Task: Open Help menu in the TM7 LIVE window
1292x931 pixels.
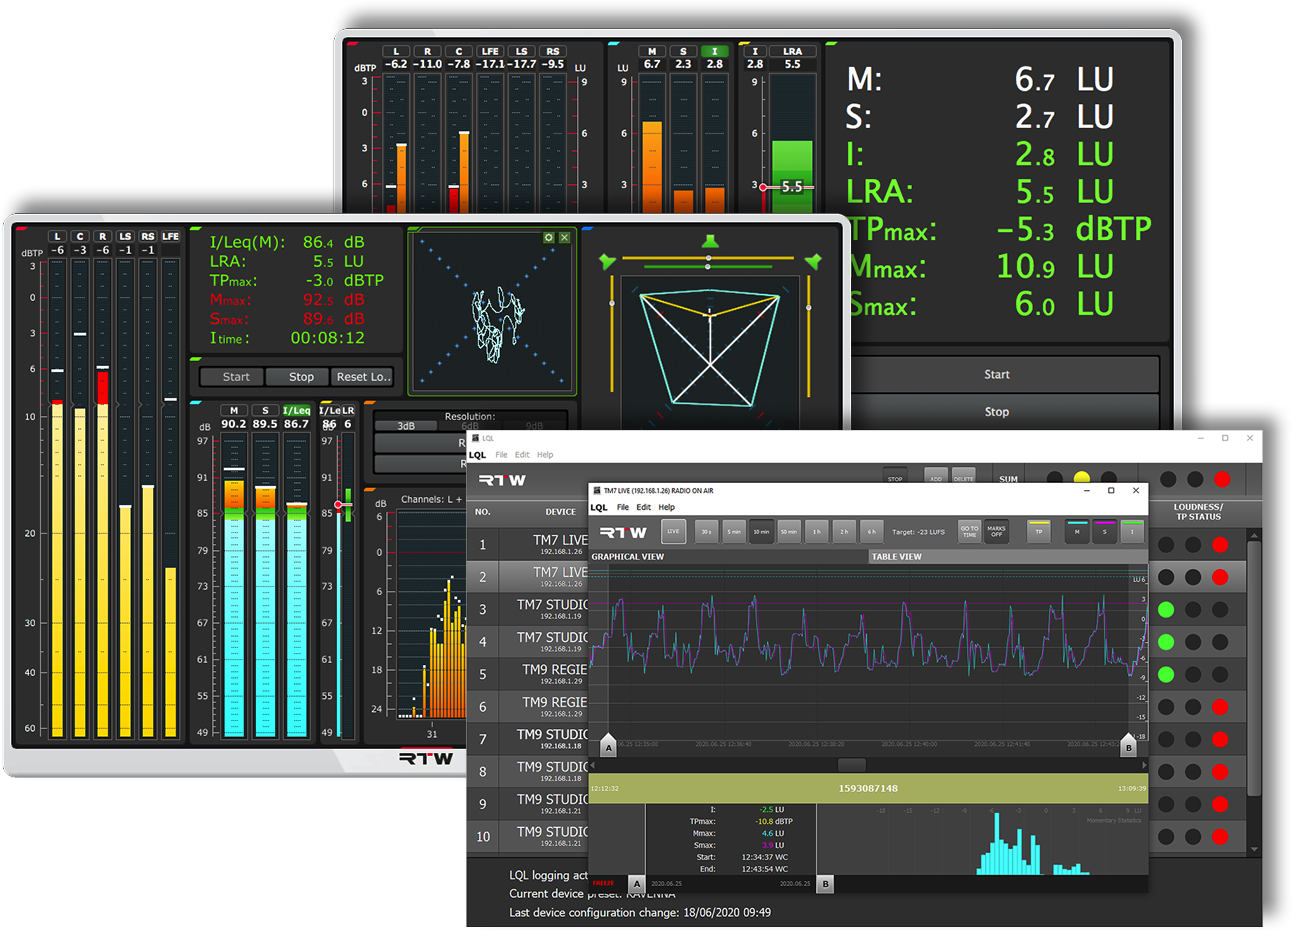Action: pos(666,507)
